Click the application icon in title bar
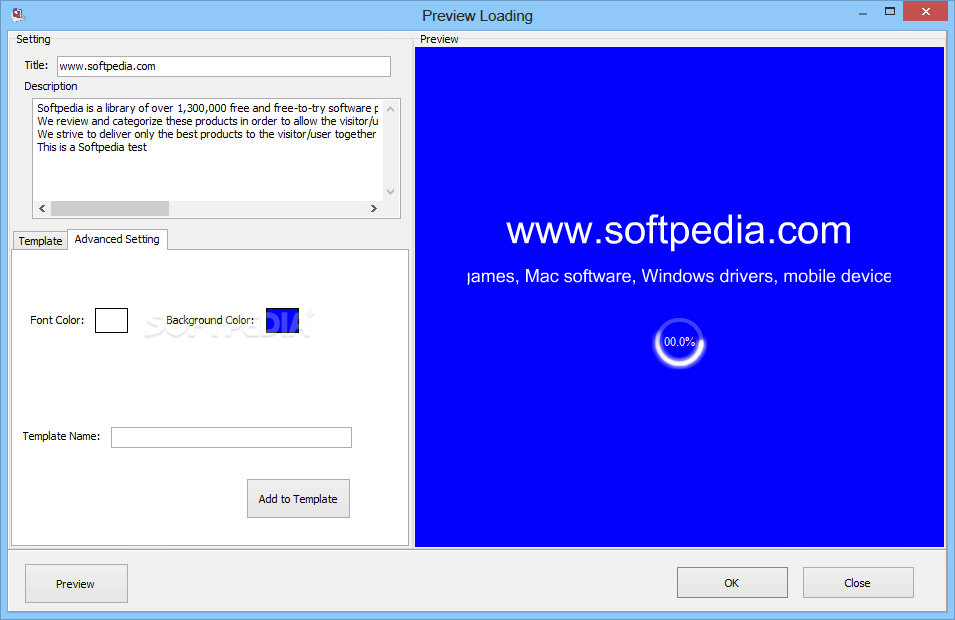The width and height of the screenshot is (955, 620). tap(18, 14)
